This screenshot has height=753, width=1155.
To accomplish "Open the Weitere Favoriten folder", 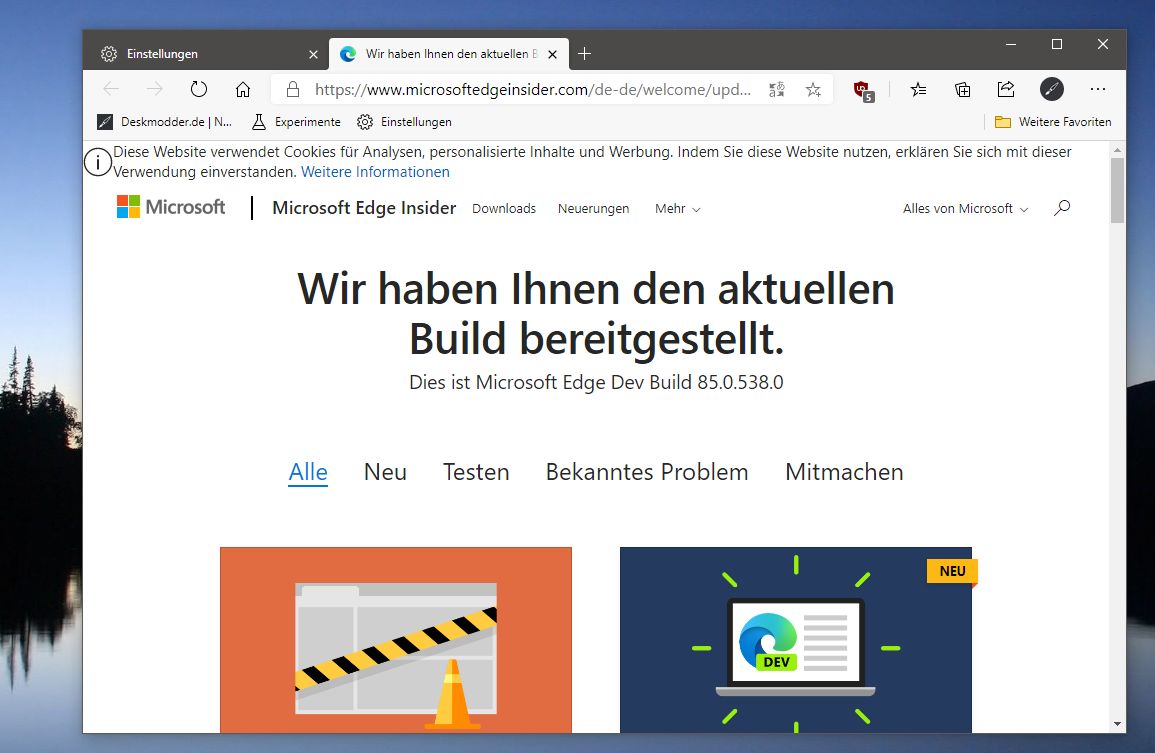I will click(1053, 122).
